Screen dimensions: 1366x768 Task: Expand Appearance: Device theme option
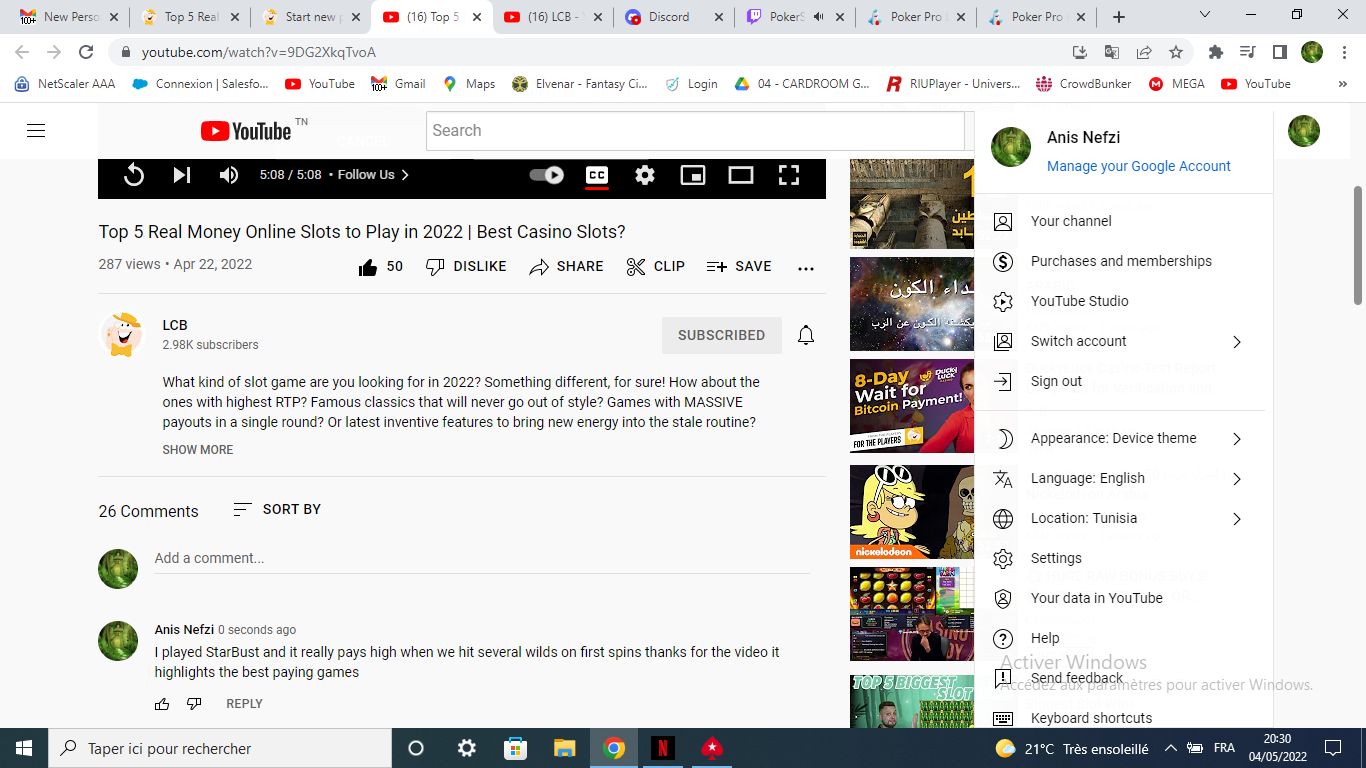coord(1124,438)
